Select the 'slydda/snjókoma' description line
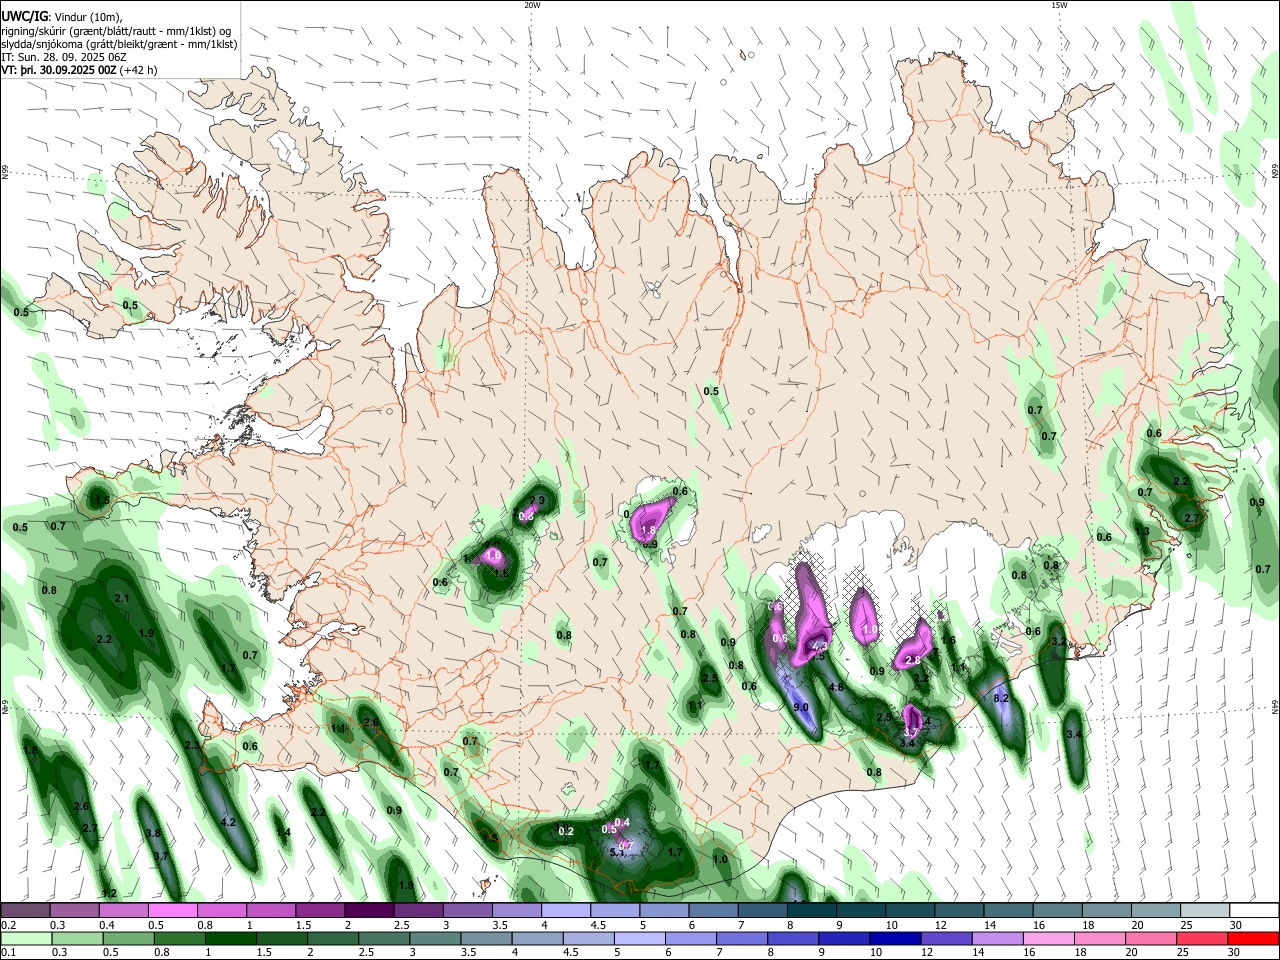 tap(119, 45)
